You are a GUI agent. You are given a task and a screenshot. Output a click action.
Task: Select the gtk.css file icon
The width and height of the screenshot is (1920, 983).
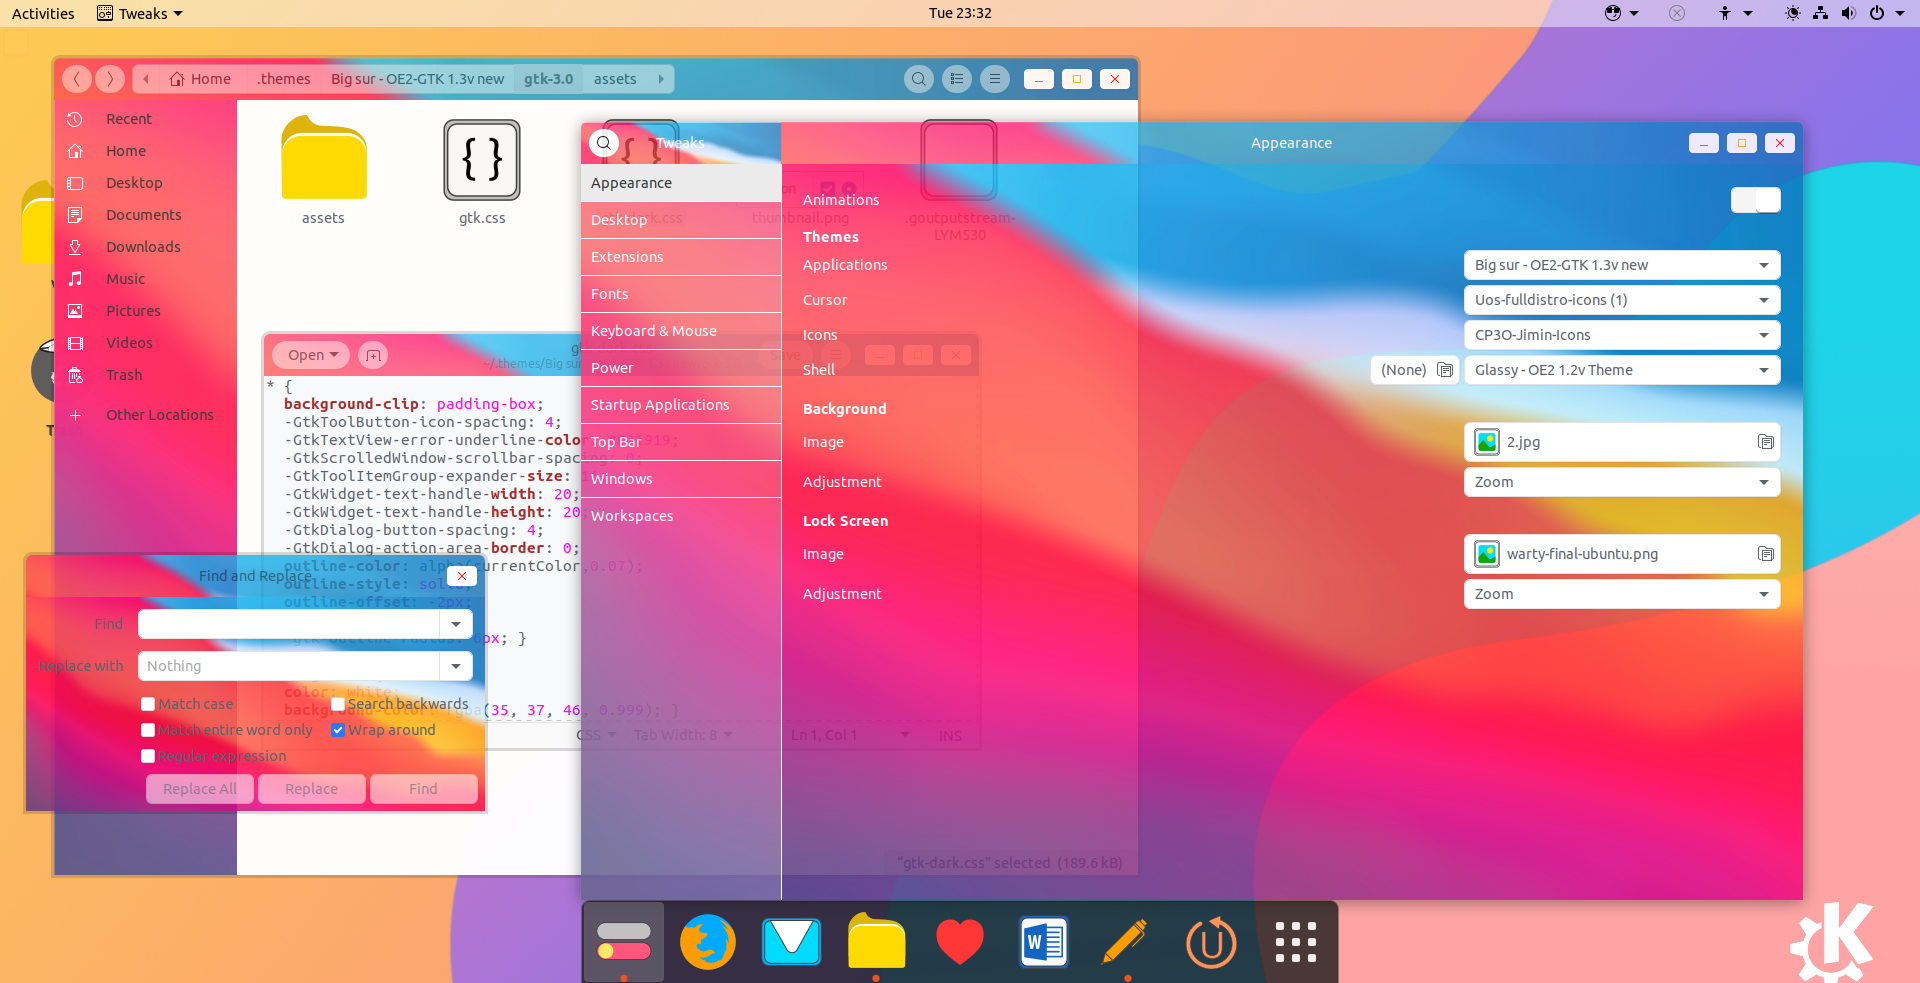click(482, 160)
